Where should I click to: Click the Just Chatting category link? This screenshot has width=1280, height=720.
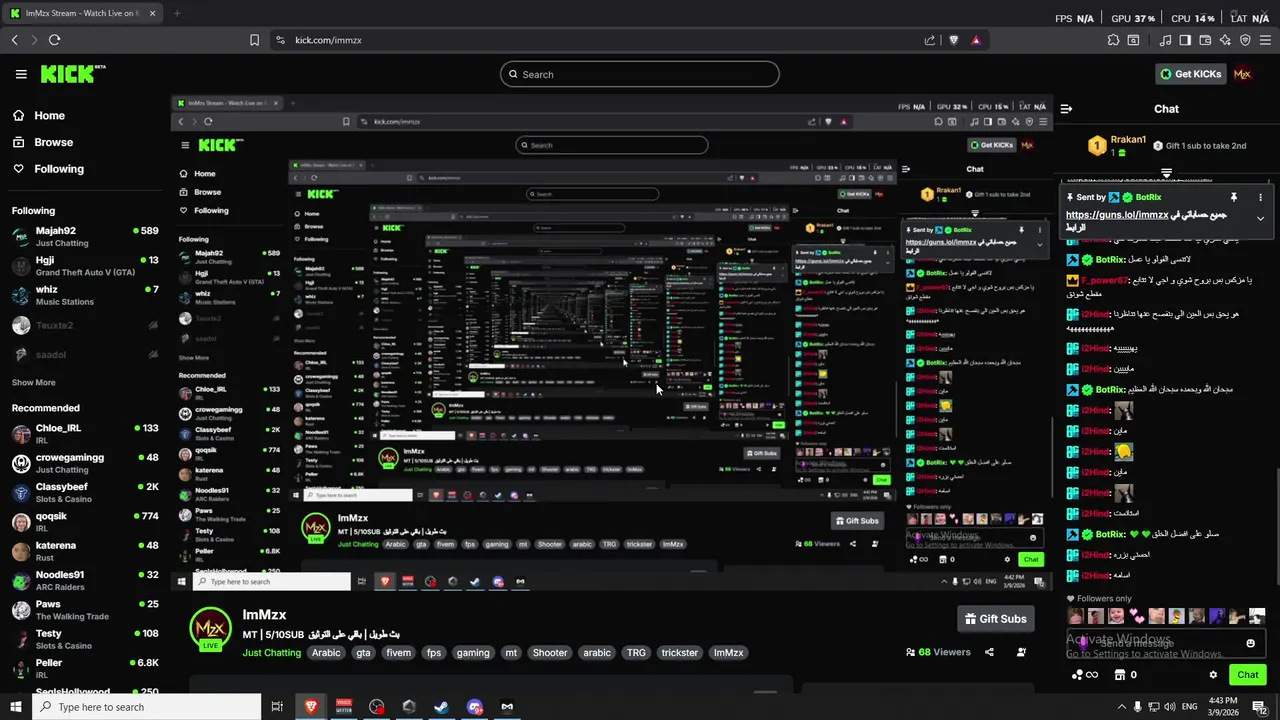pyautogui.click(x=271, y=653)
